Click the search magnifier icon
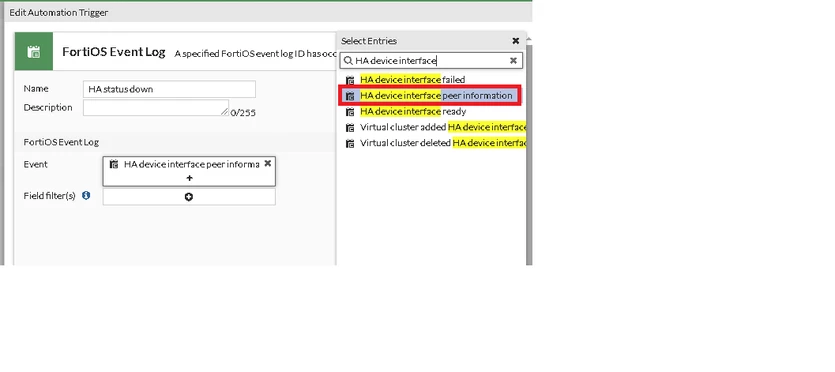 coord(348,61)
